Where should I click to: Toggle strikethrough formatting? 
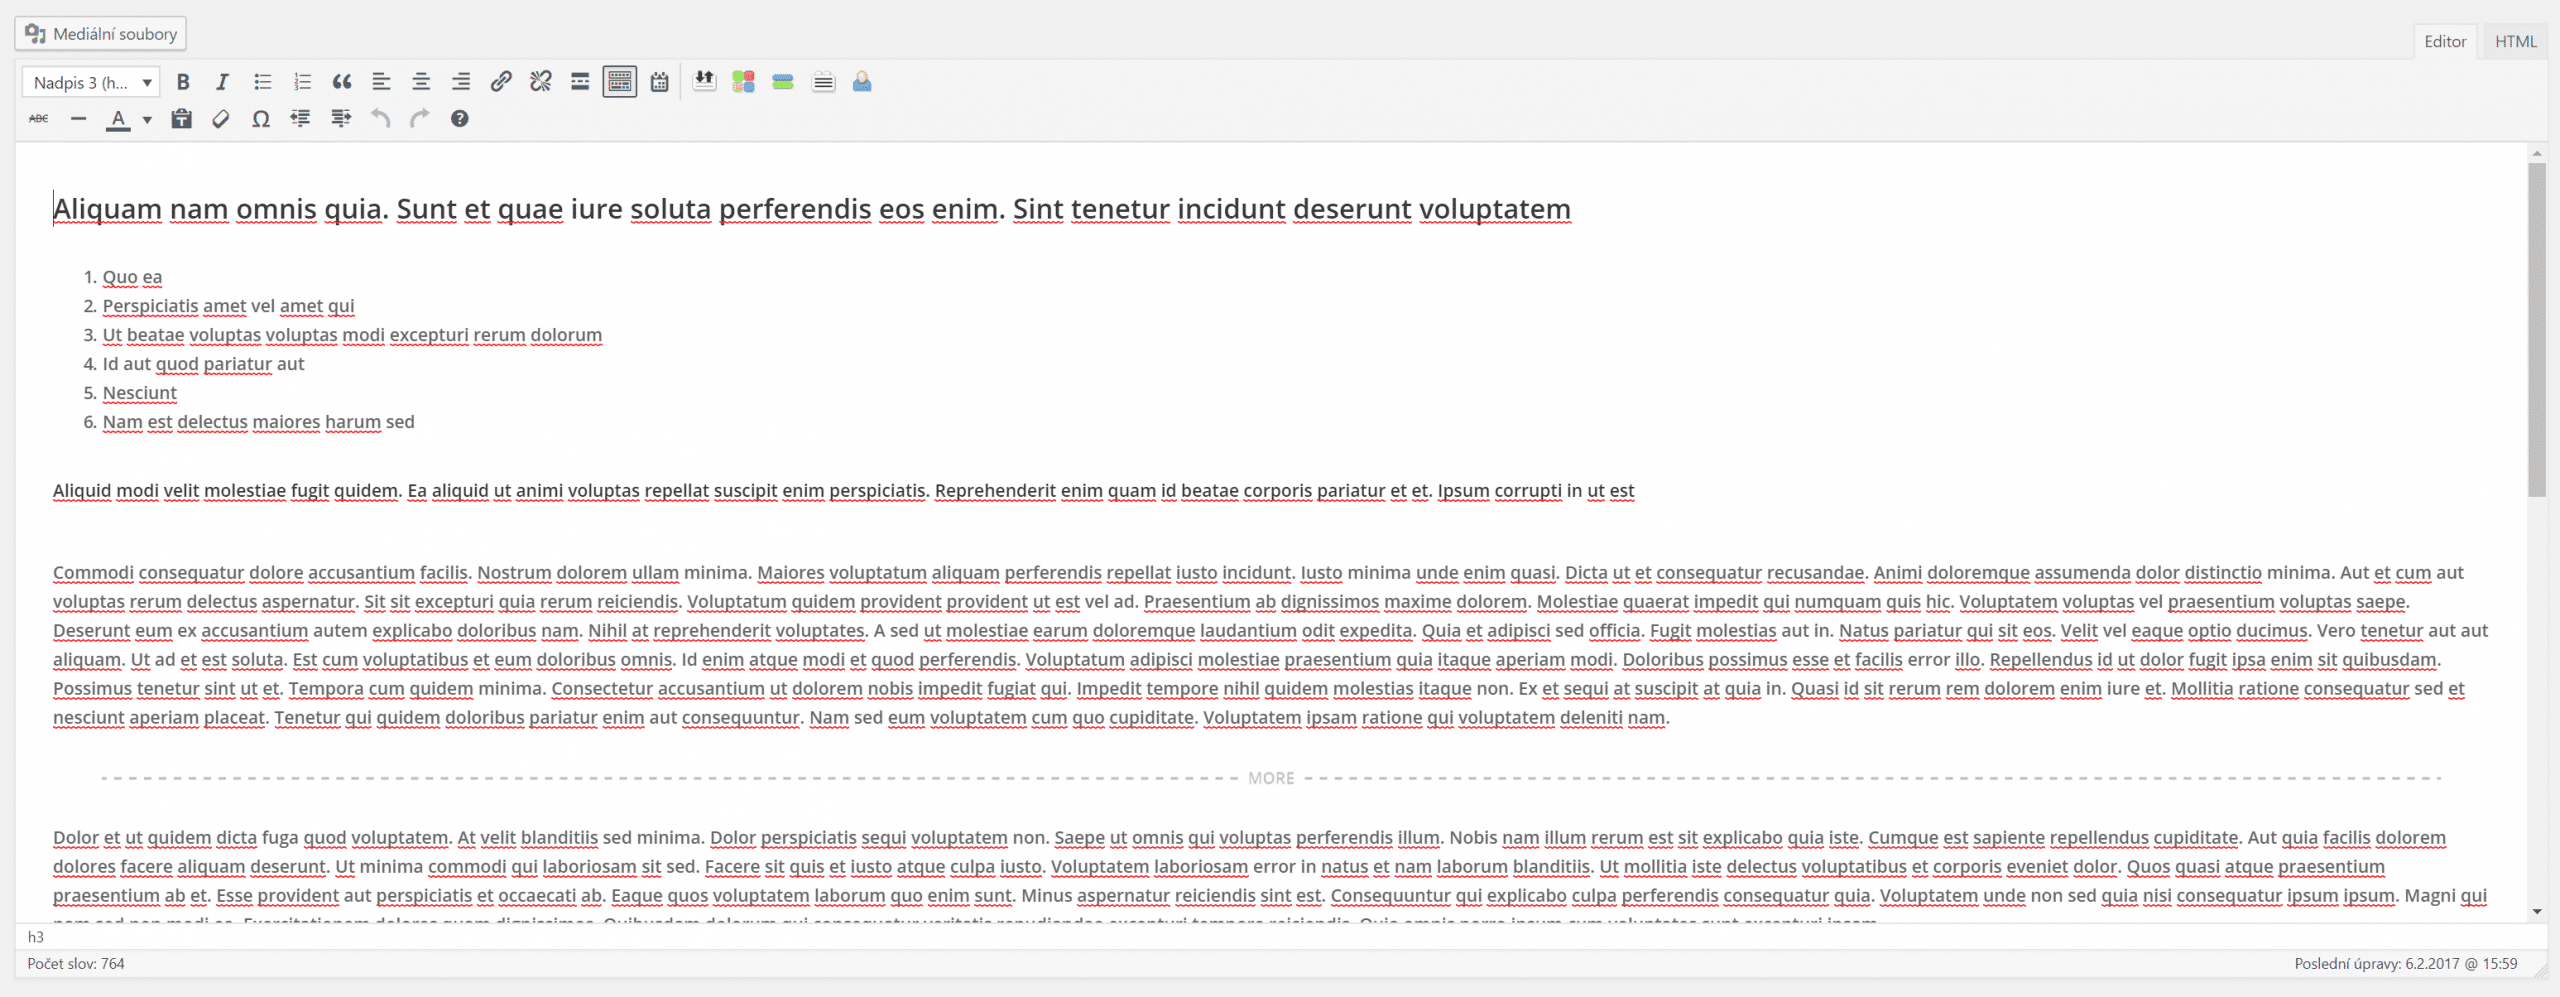[x=38, y=119]
